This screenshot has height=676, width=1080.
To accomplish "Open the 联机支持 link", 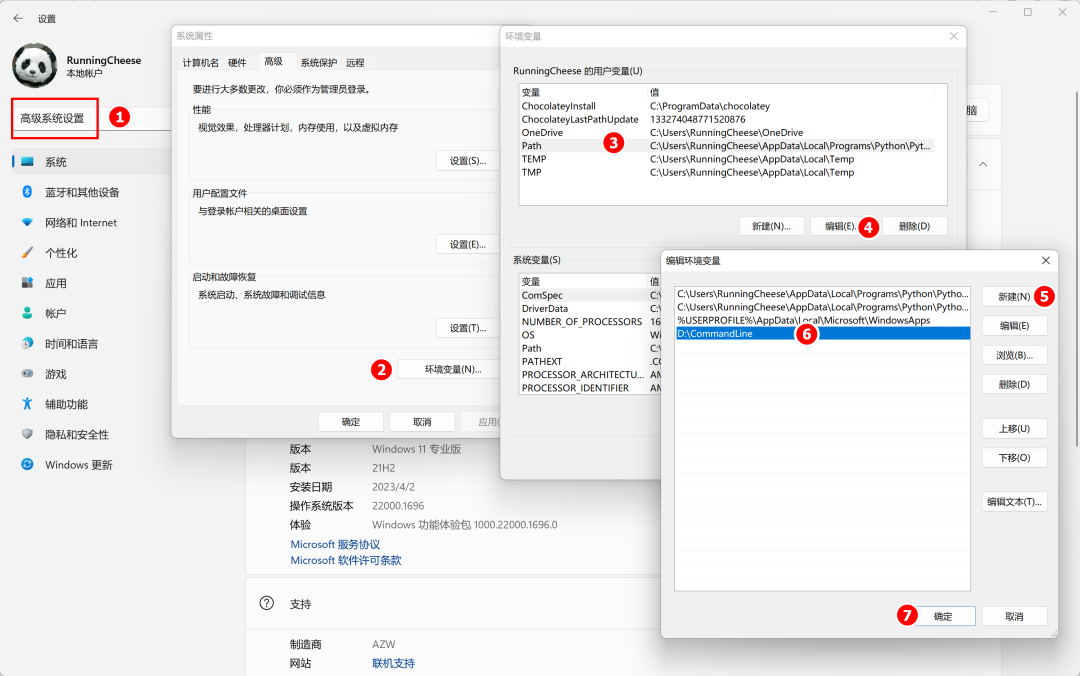I will coord(393,663).
